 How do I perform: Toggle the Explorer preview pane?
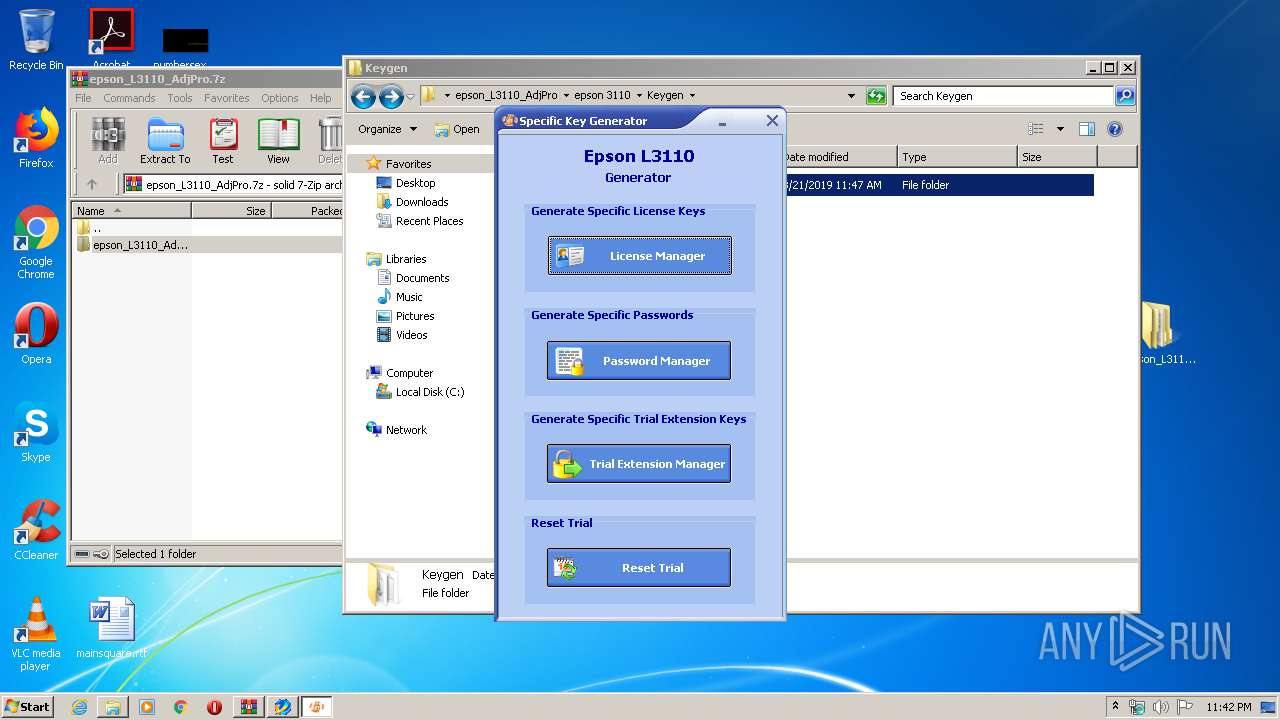tap(1087, 129)
